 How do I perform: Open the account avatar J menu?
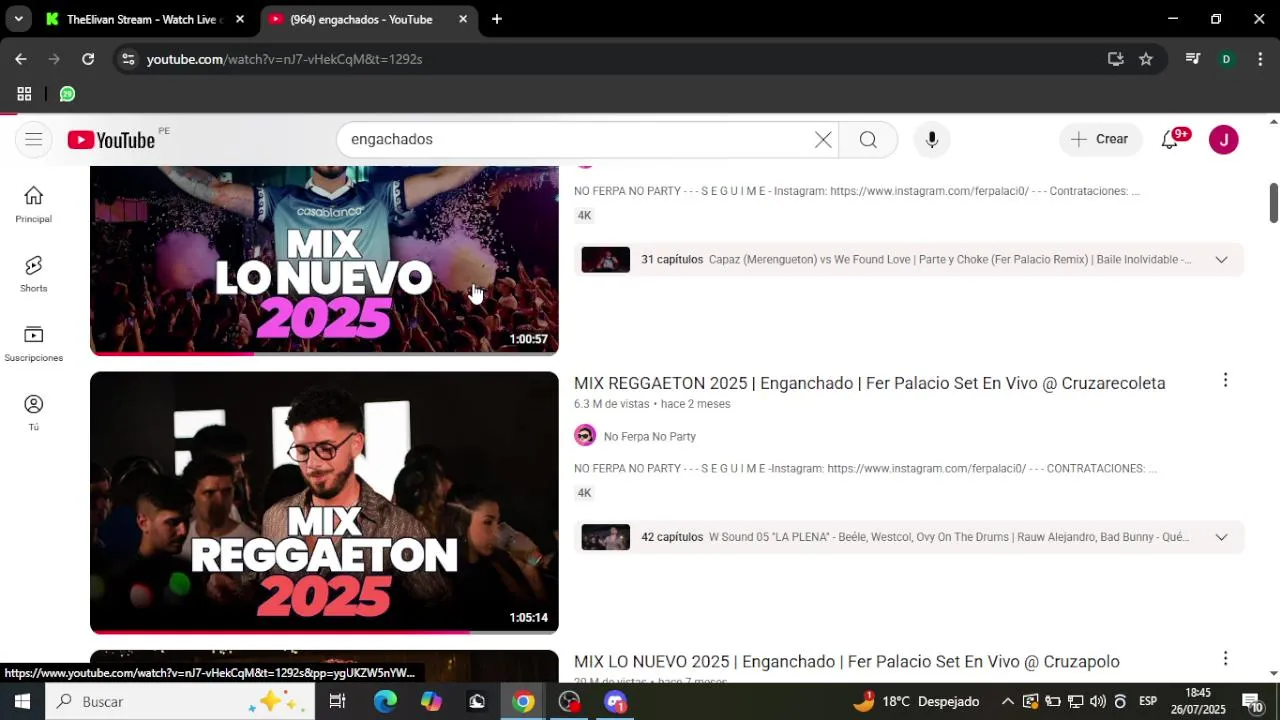(1223, 140)
